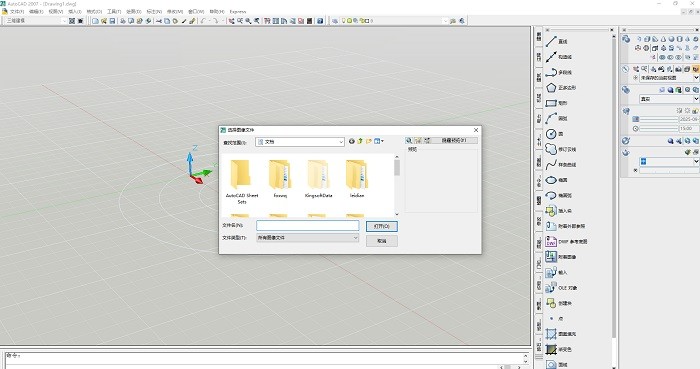The height and width of the screenshot is (369, 700).
Task: Select the DWF Underlay tool
Action: pyautogui.click(x=566, y=241)
